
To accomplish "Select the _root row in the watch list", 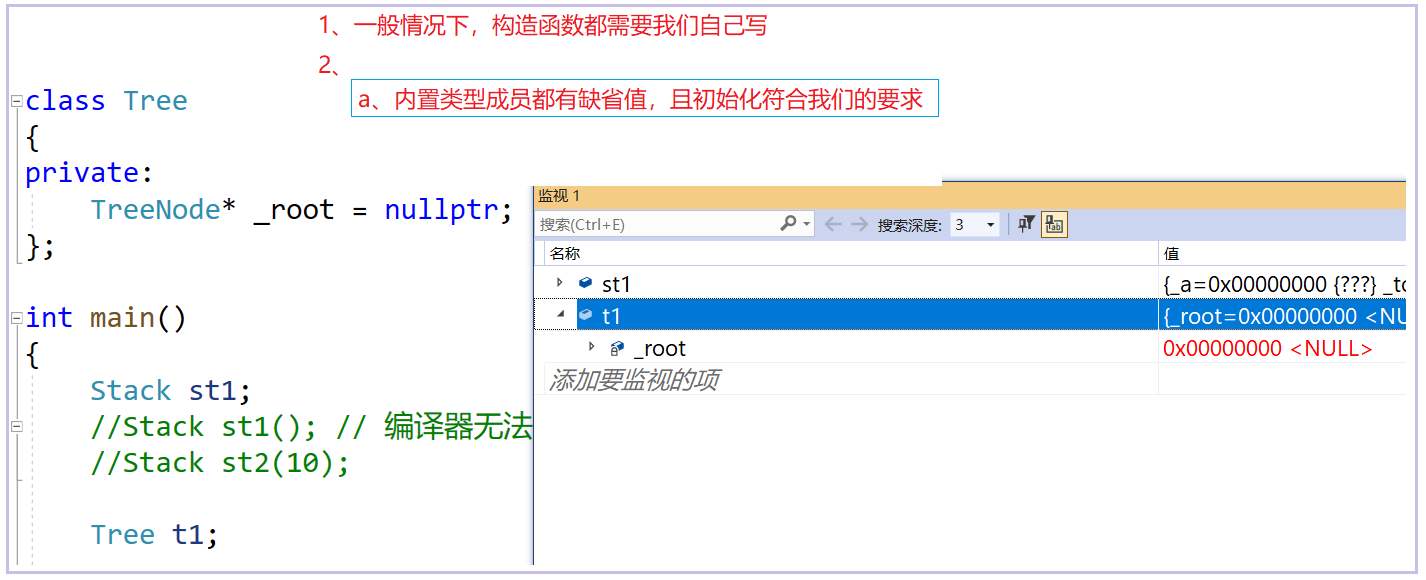I will [x=700, y=348].
